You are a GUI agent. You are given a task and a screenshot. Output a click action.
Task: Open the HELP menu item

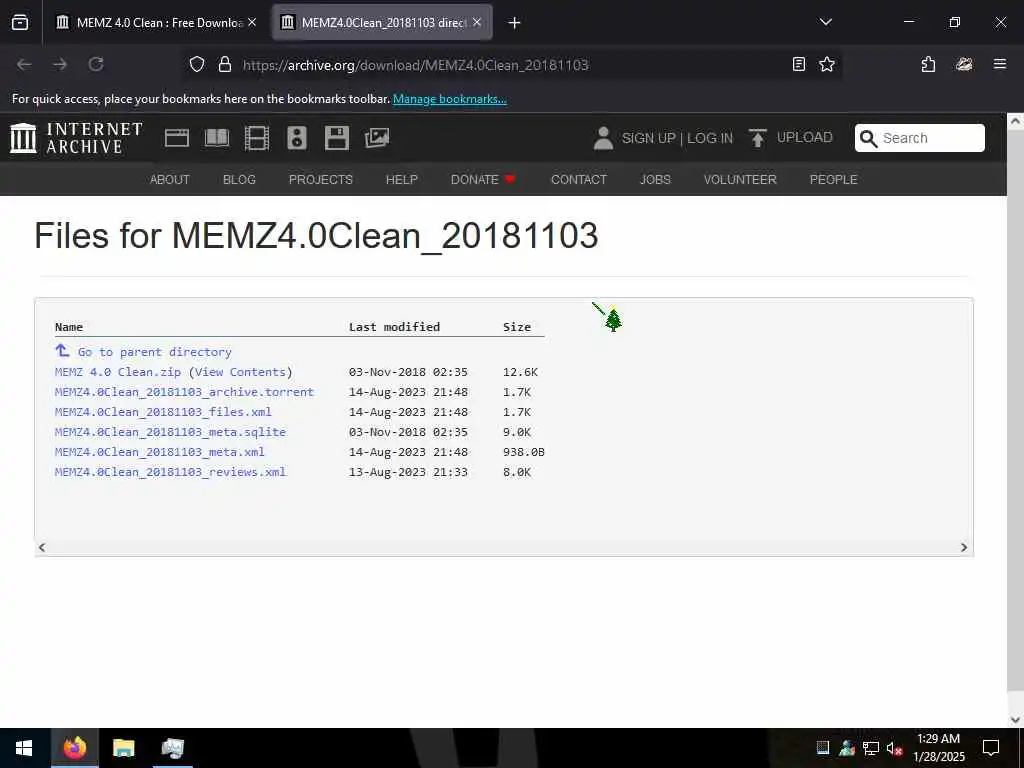402,180
